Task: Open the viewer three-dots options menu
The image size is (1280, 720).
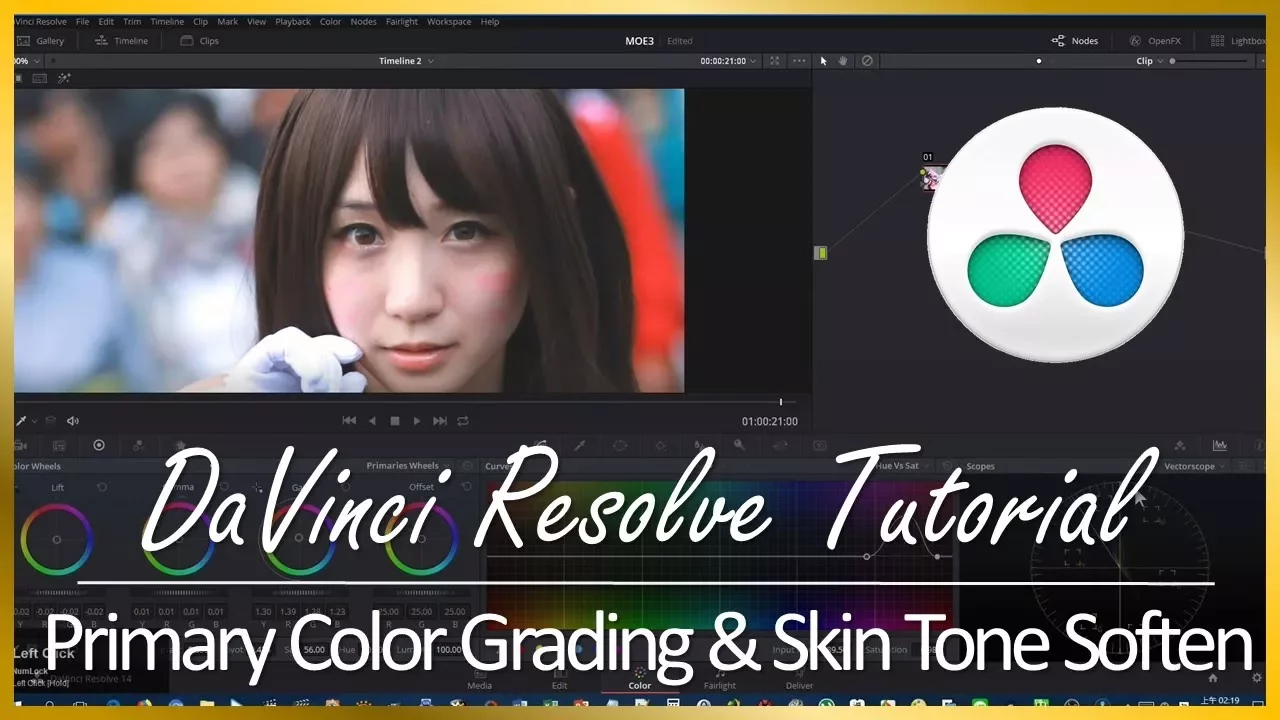Action: [x=799, y=61]
